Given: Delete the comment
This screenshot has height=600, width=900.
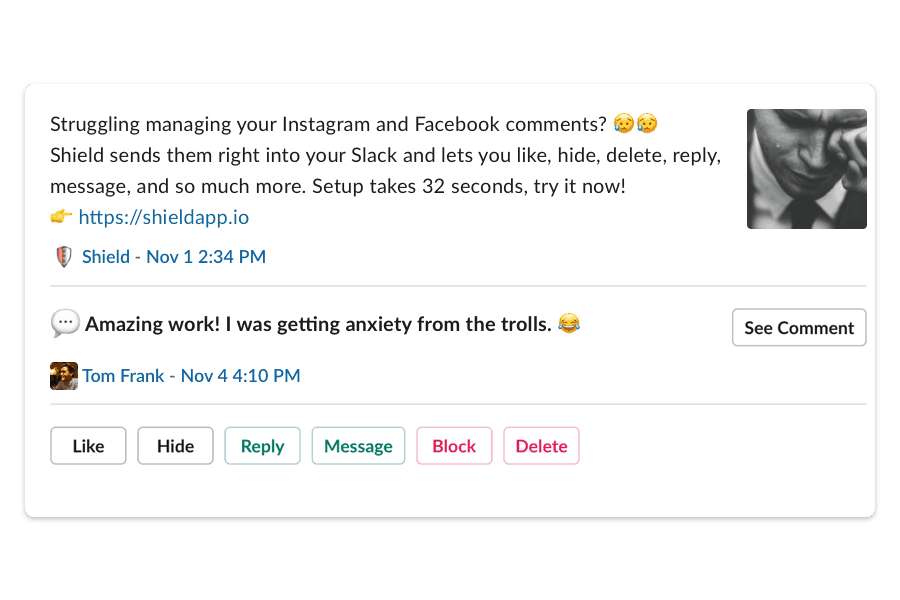Looking at the screenshot, I should [x=541, y=446].
